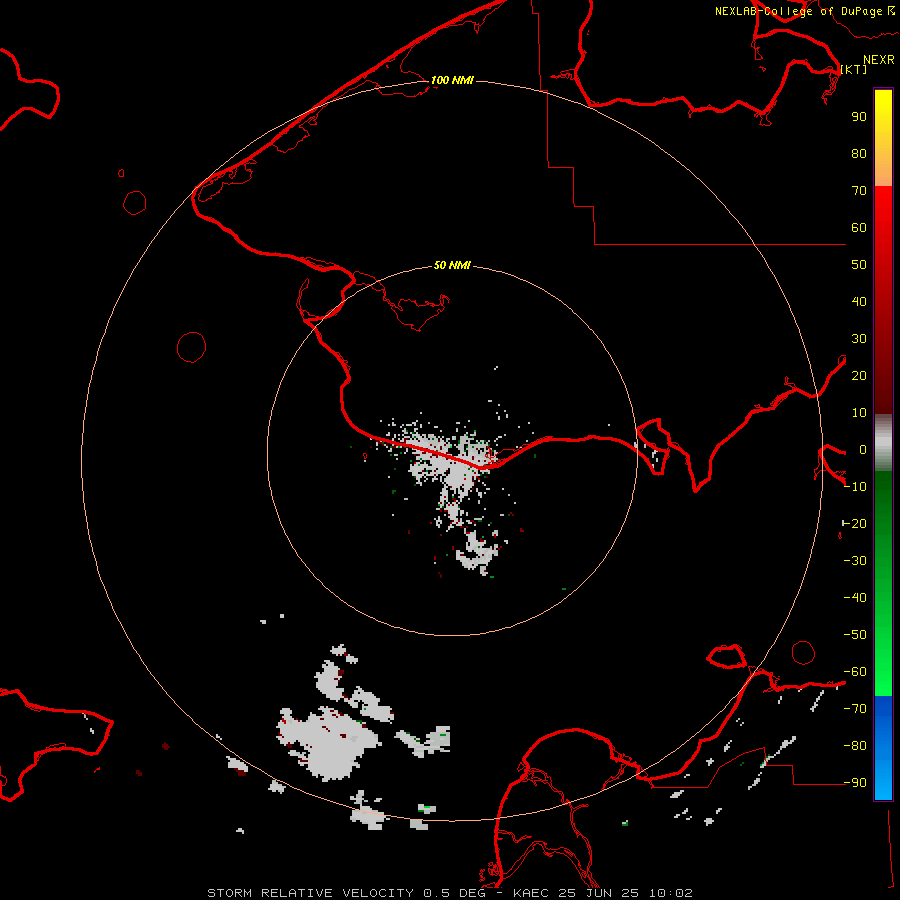Click the NEXR label above color scale
The image size is (900, 900).
click(879, 60)
